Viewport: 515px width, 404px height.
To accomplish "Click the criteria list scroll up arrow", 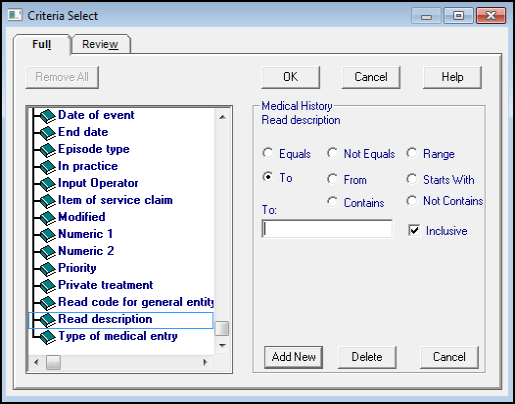I will click(x=222, y=117).
